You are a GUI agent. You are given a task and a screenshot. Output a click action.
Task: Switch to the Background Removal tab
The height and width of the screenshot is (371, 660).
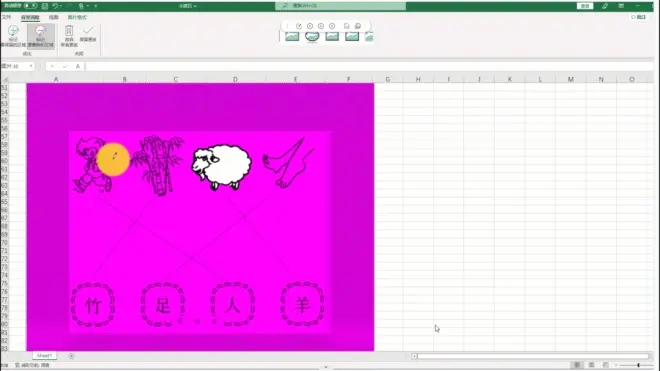tap(30, 17)
